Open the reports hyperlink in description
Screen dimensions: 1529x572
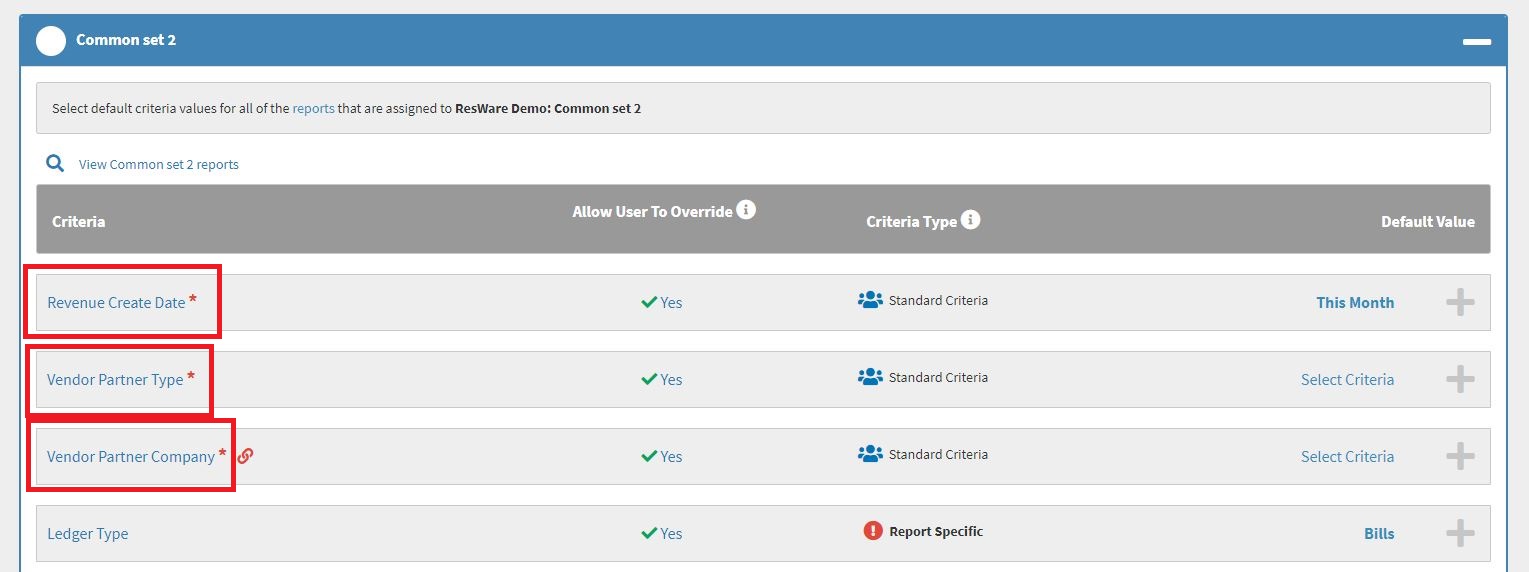[313, 108]
